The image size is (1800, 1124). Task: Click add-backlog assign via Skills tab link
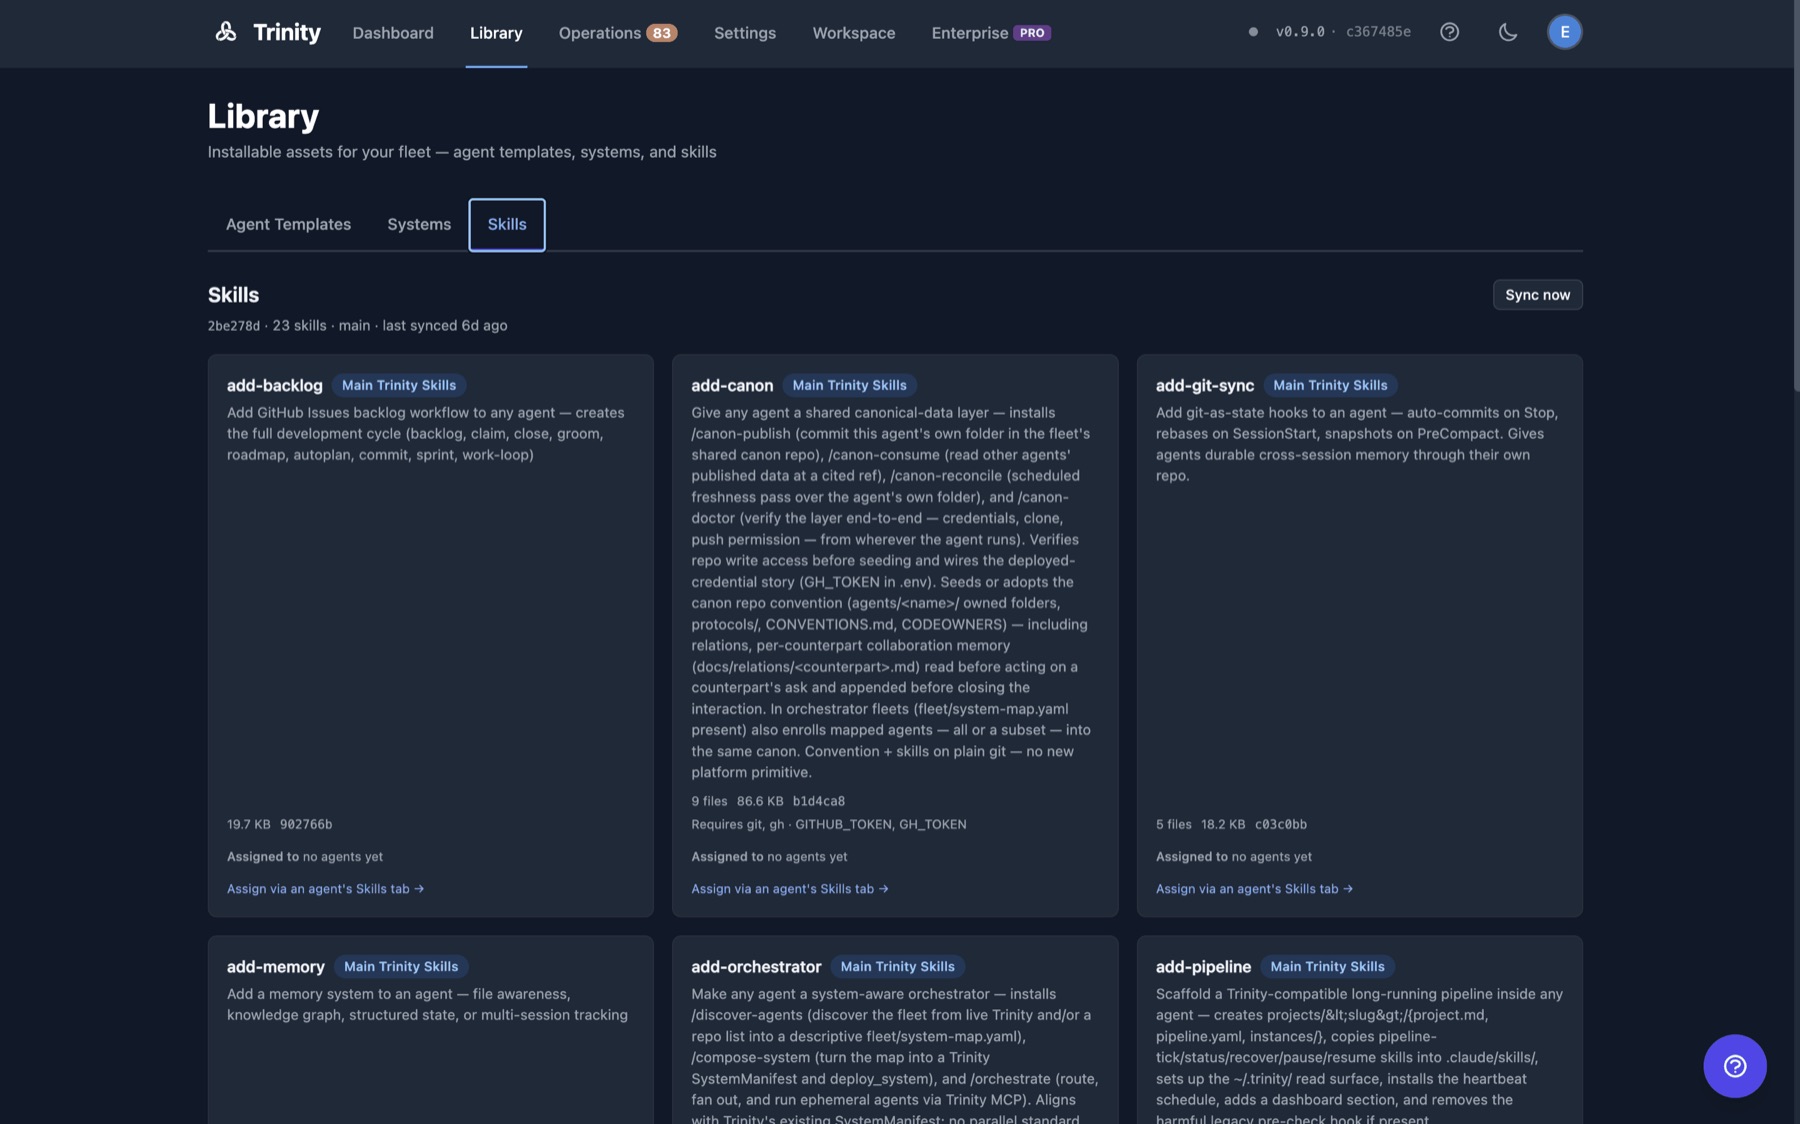(325, 889)
